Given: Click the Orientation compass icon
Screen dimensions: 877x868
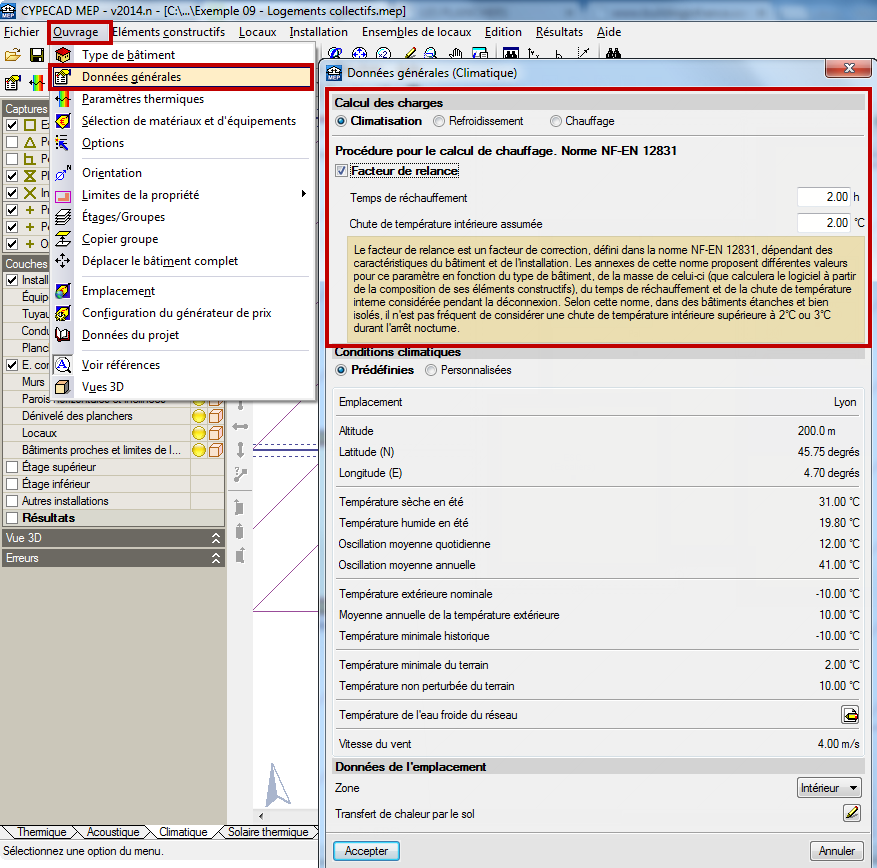Looking at the screenshot, I should tap(63, 173).
